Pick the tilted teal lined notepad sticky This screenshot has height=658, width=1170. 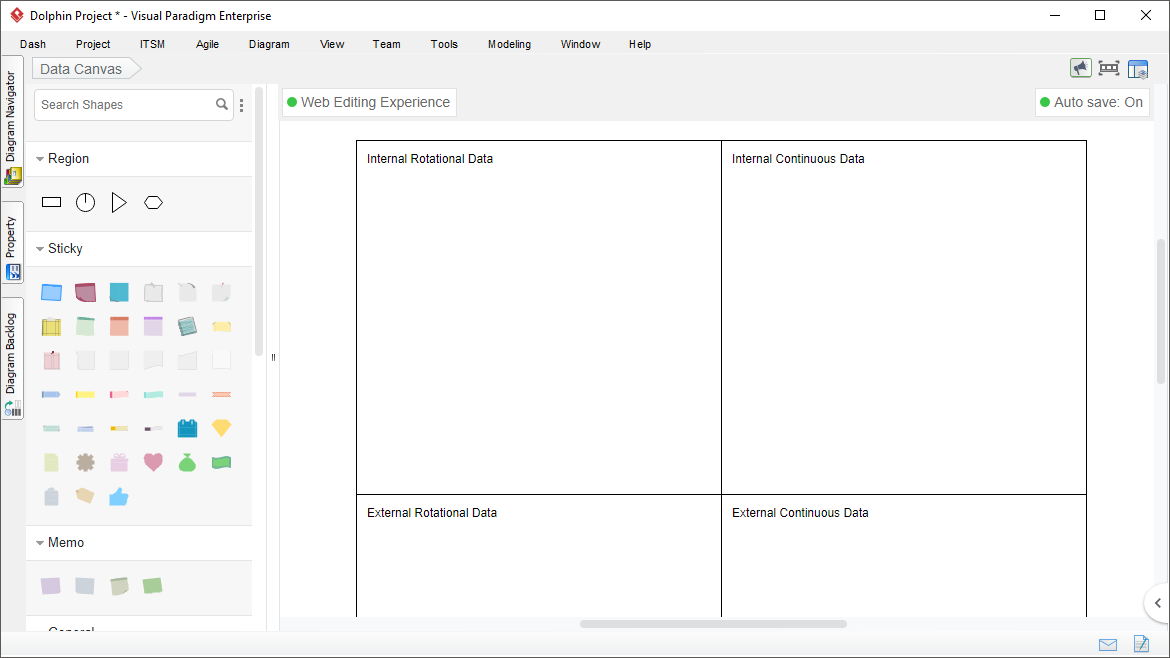click(x=187, y=326)
